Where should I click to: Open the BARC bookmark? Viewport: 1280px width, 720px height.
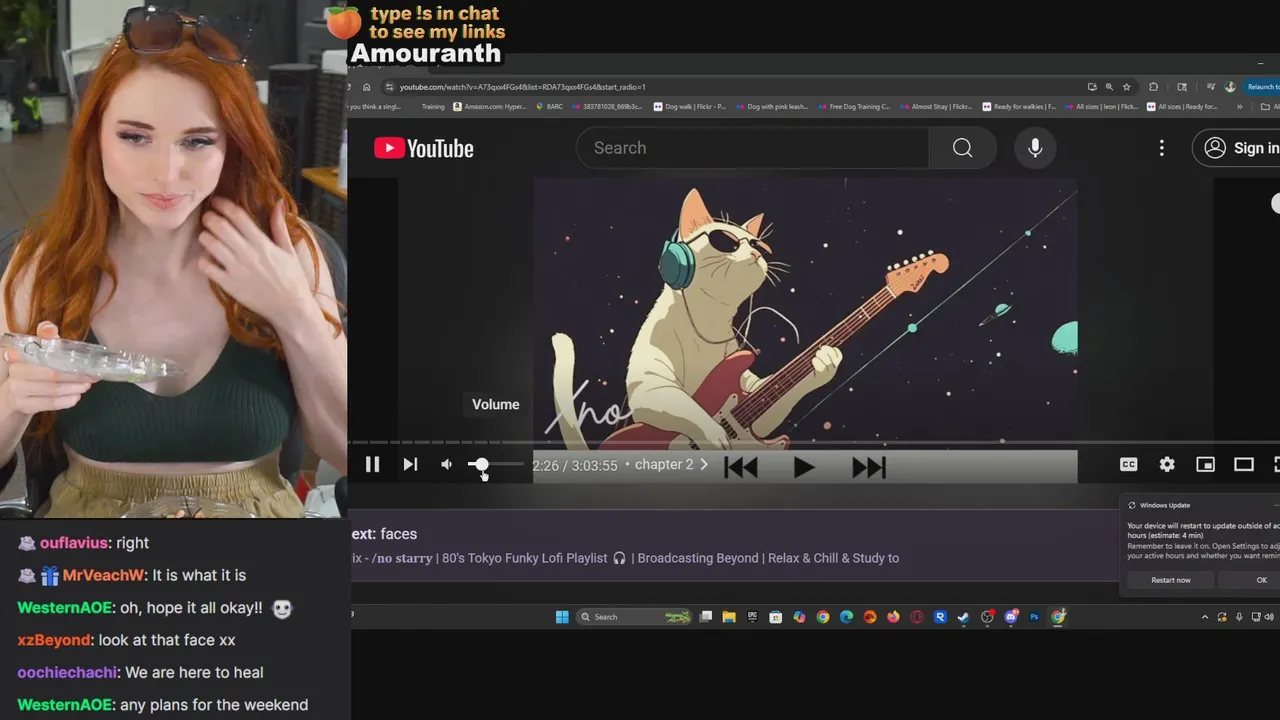pos(548,106)
